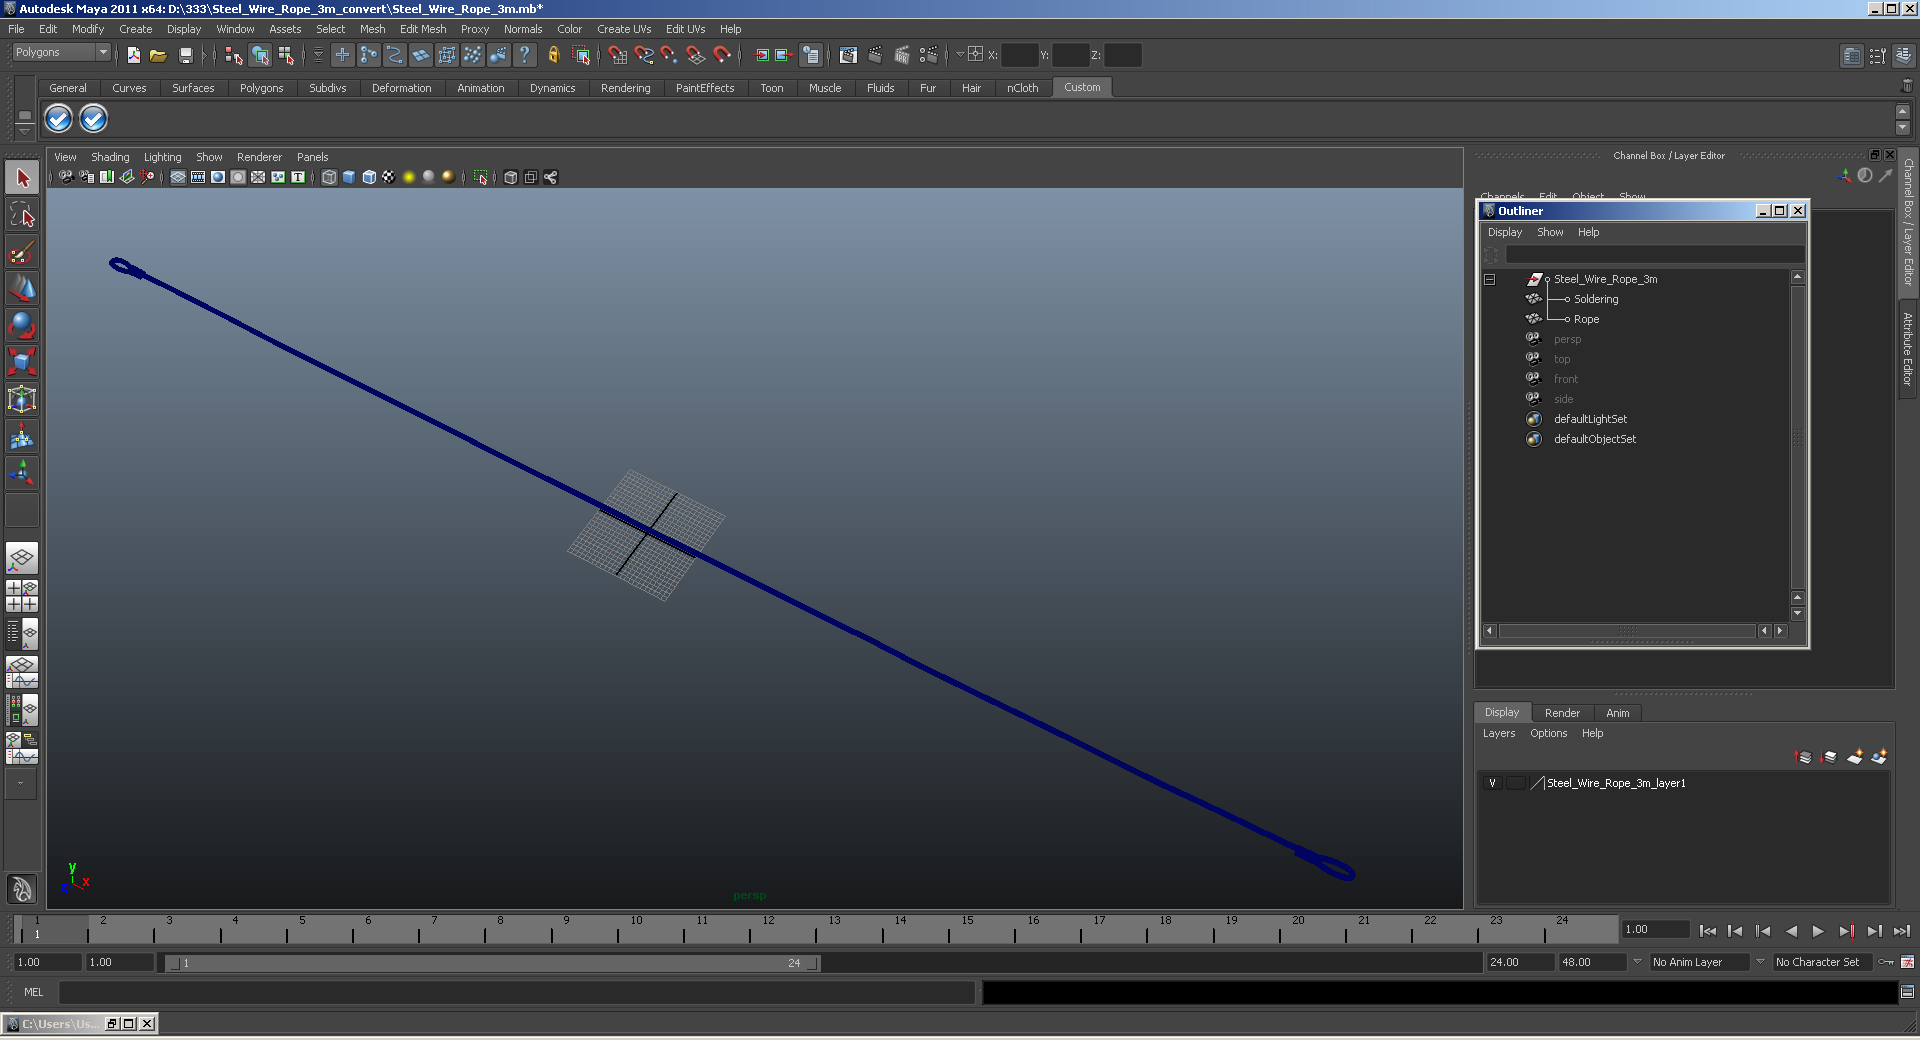Toggle textured checker display icon
This screenshot has height=1040, width=1920.
tap(389, 177)
